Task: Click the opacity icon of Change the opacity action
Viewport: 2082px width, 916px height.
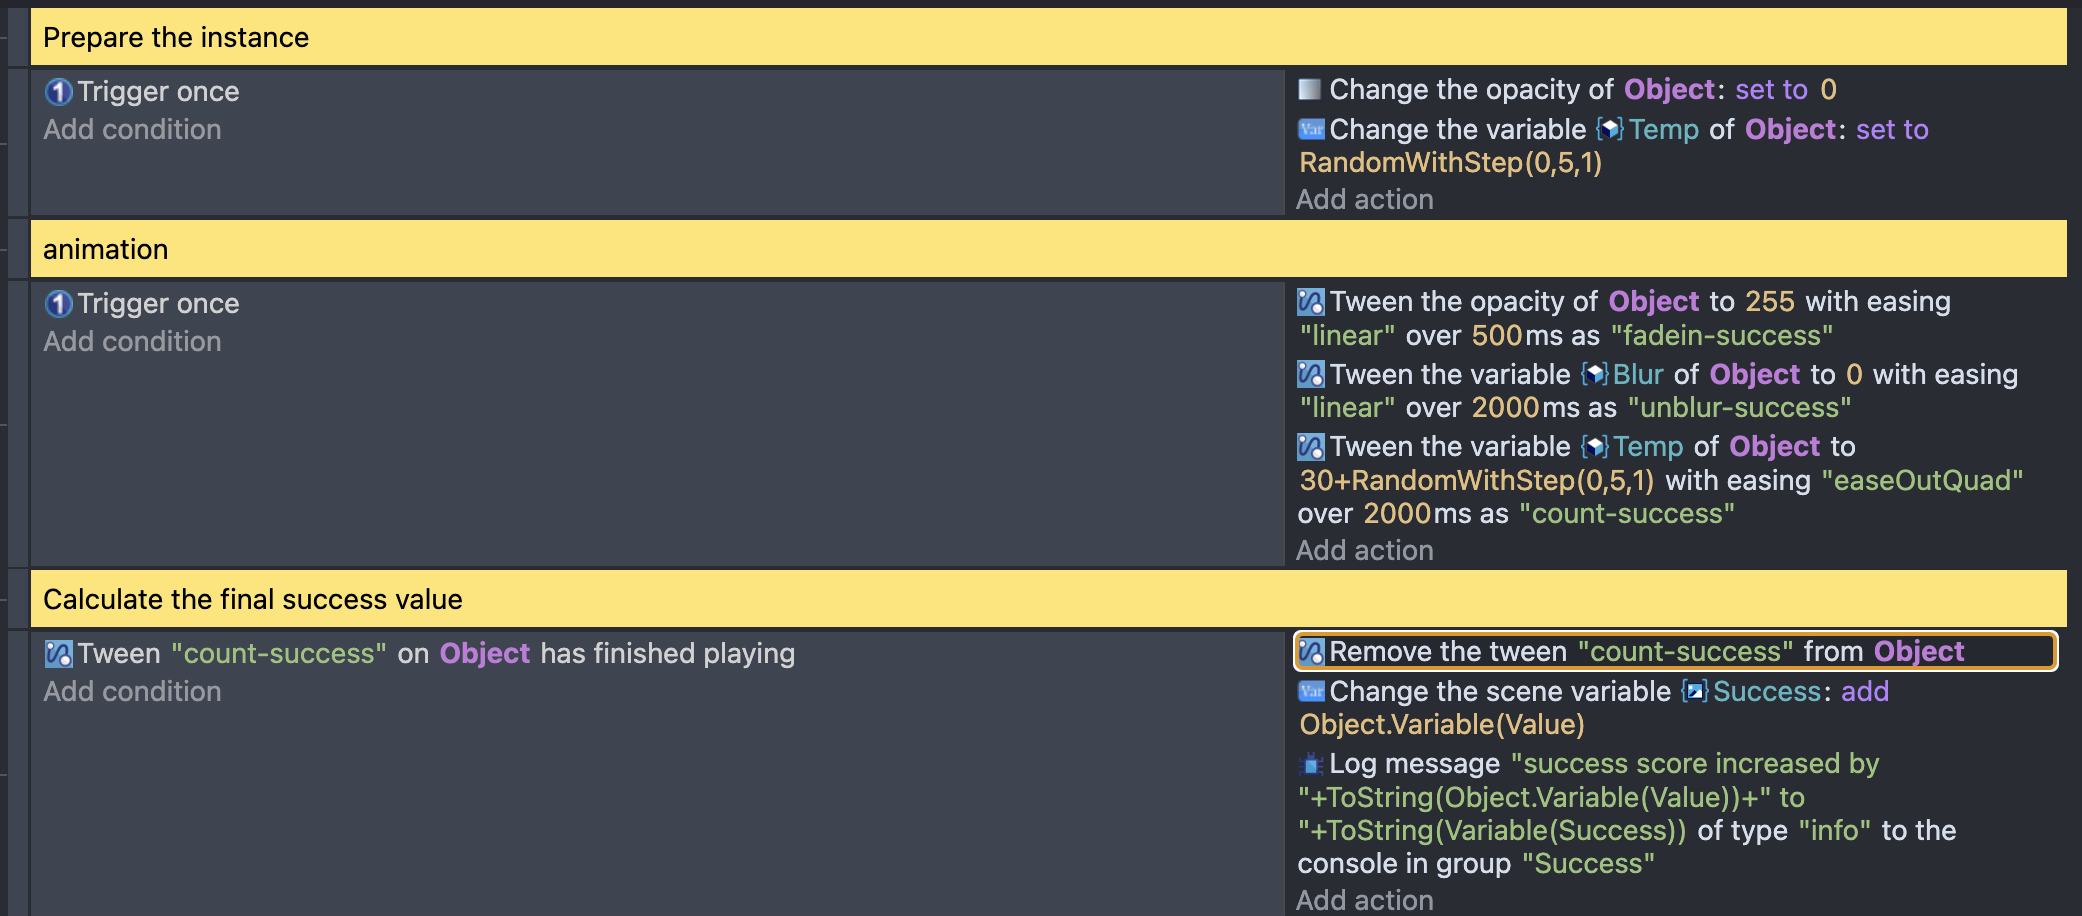Action: 1310,90
